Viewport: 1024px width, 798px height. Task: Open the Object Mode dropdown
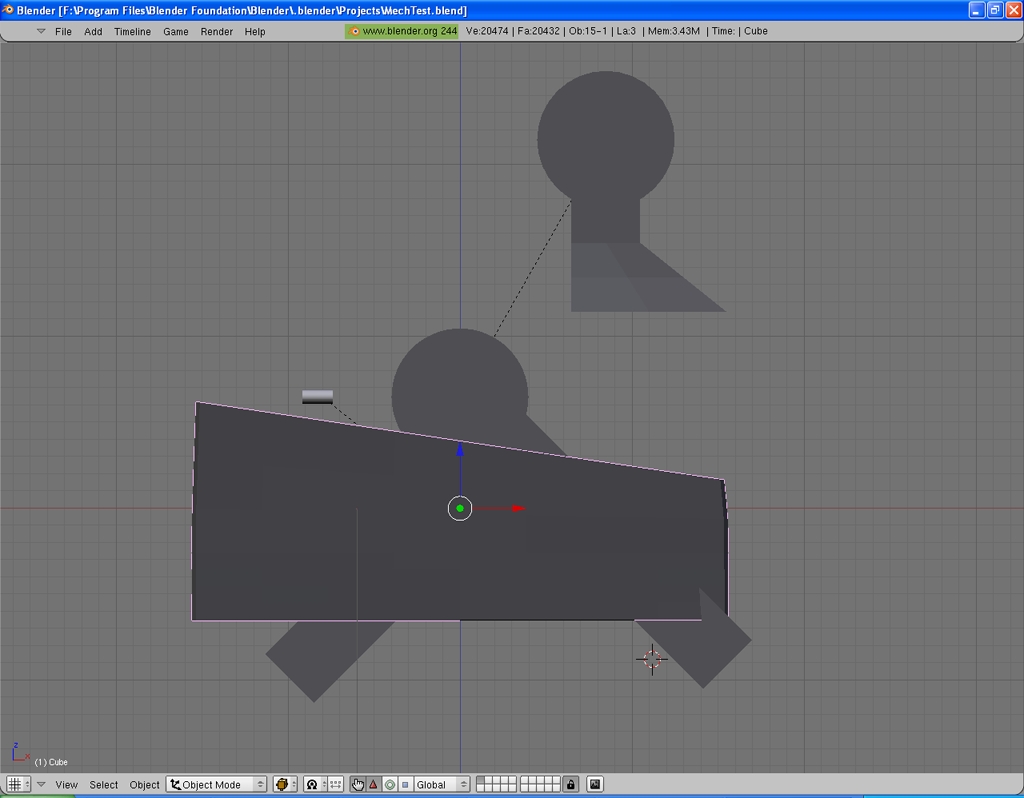pyautogui.click(x=216, y=784)
